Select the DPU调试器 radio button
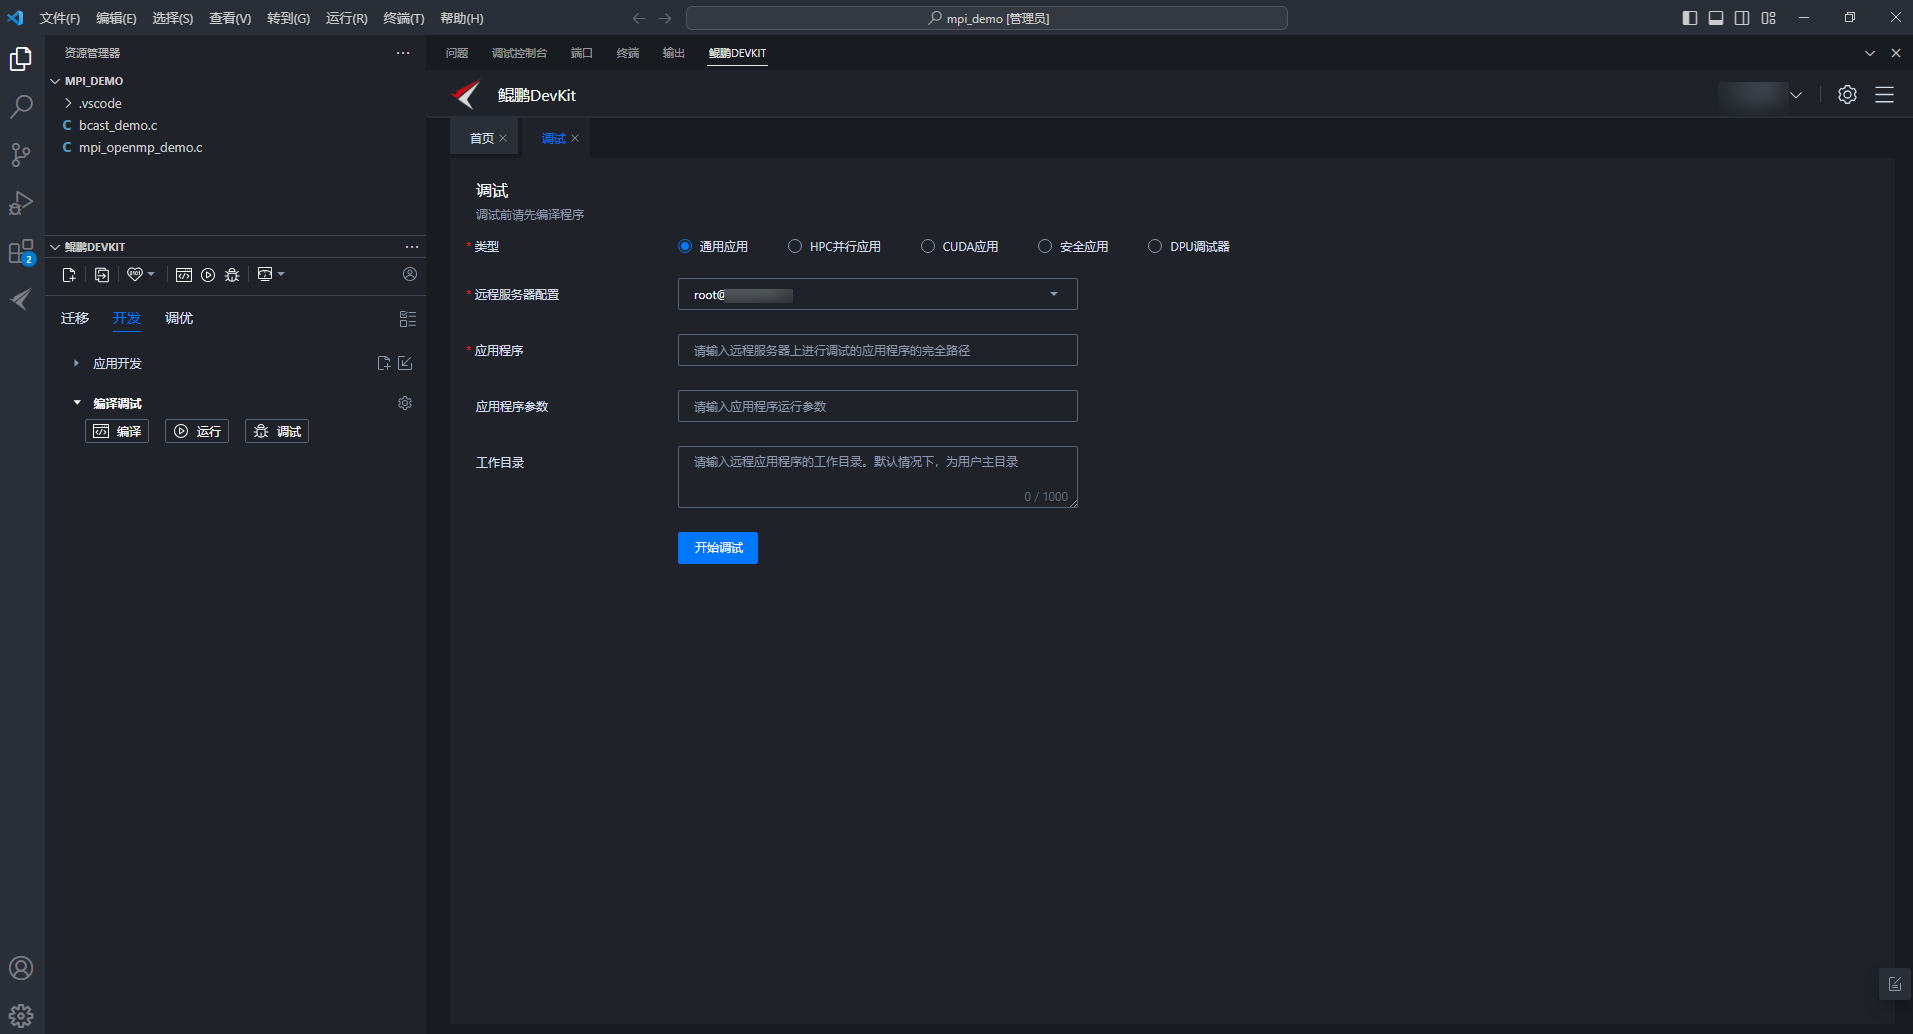 coord(1155,246)
